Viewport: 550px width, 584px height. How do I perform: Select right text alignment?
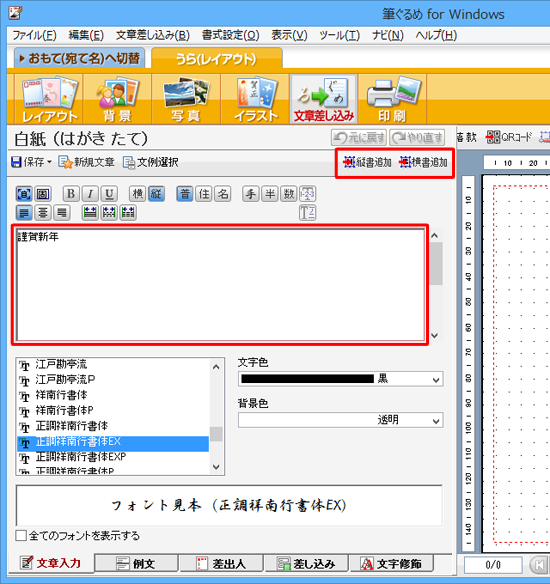coord(62,213)
